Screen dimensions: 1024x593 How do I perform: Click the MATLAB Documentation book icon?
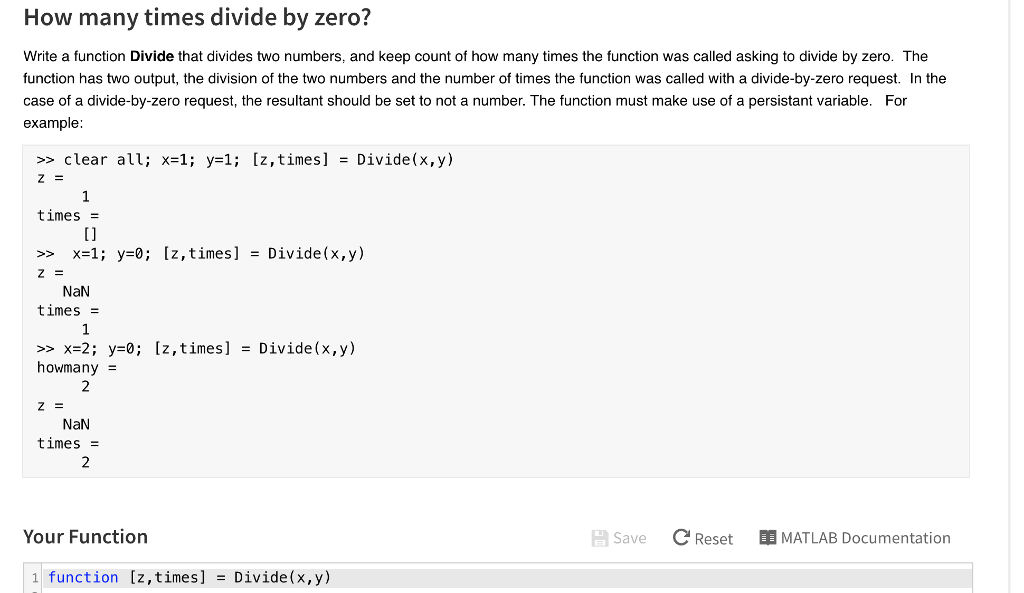point(767,537)
